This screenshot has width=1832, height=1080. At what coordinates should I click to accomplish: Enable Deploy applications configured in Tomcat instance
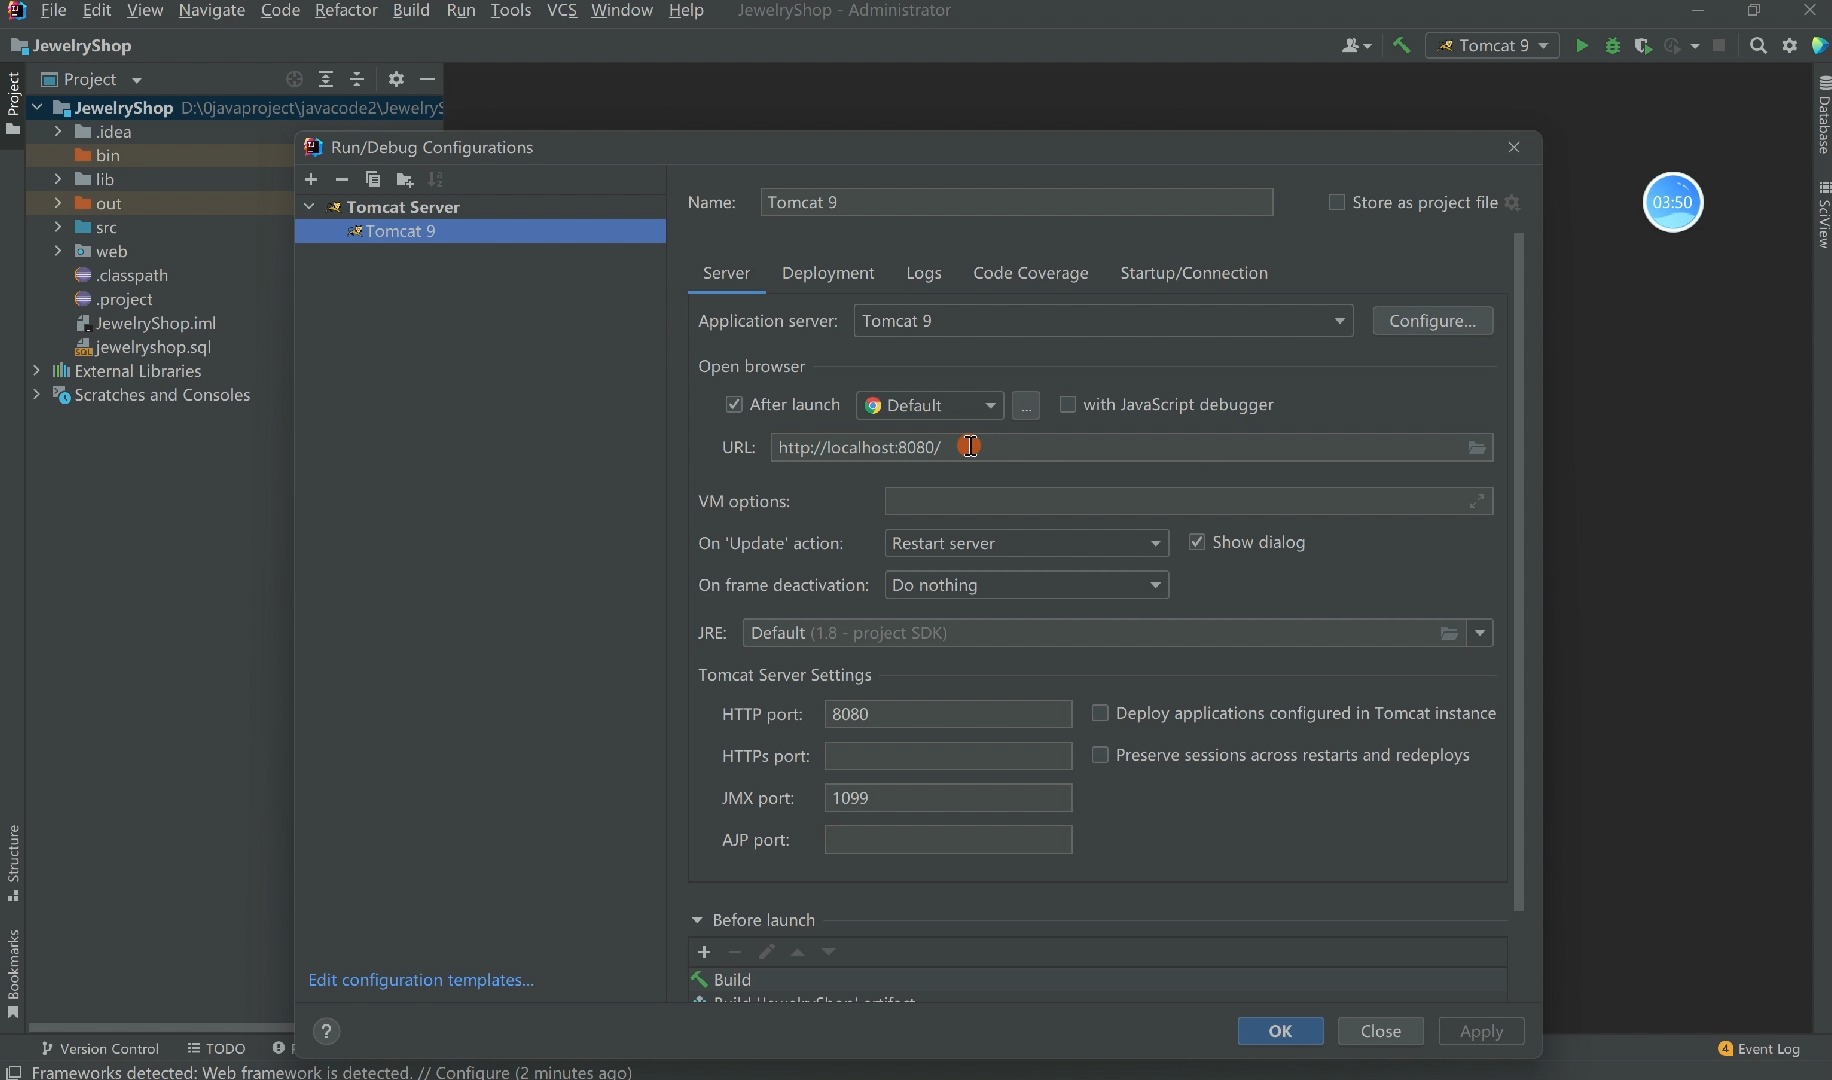pos(1100,713)
